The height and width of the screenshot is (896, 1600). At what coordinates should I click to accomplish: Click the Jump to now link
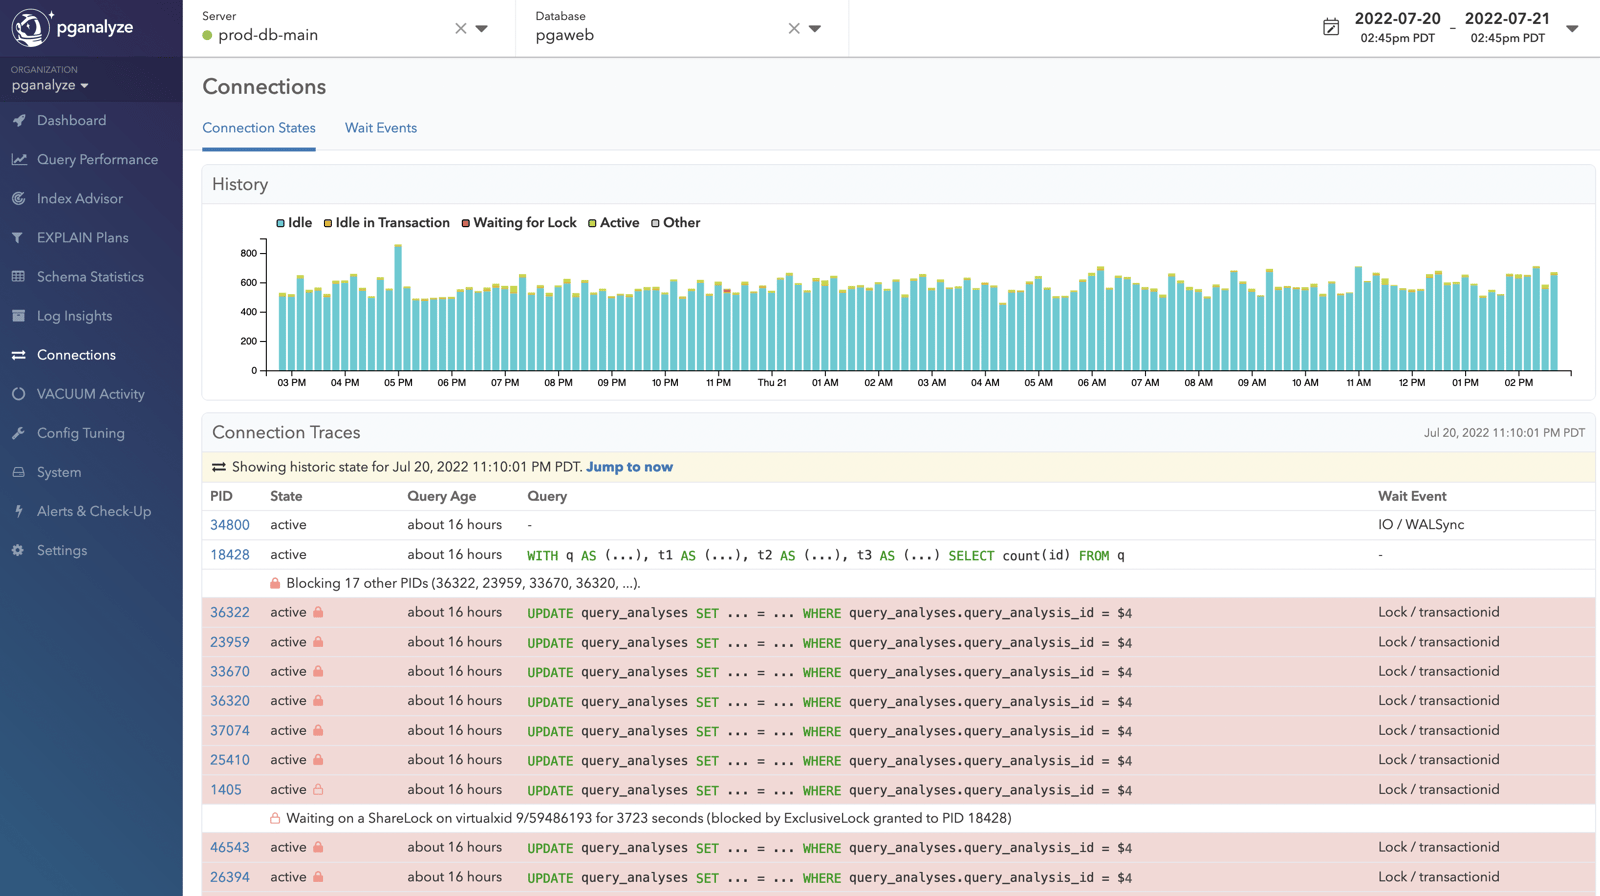(629, 467)
